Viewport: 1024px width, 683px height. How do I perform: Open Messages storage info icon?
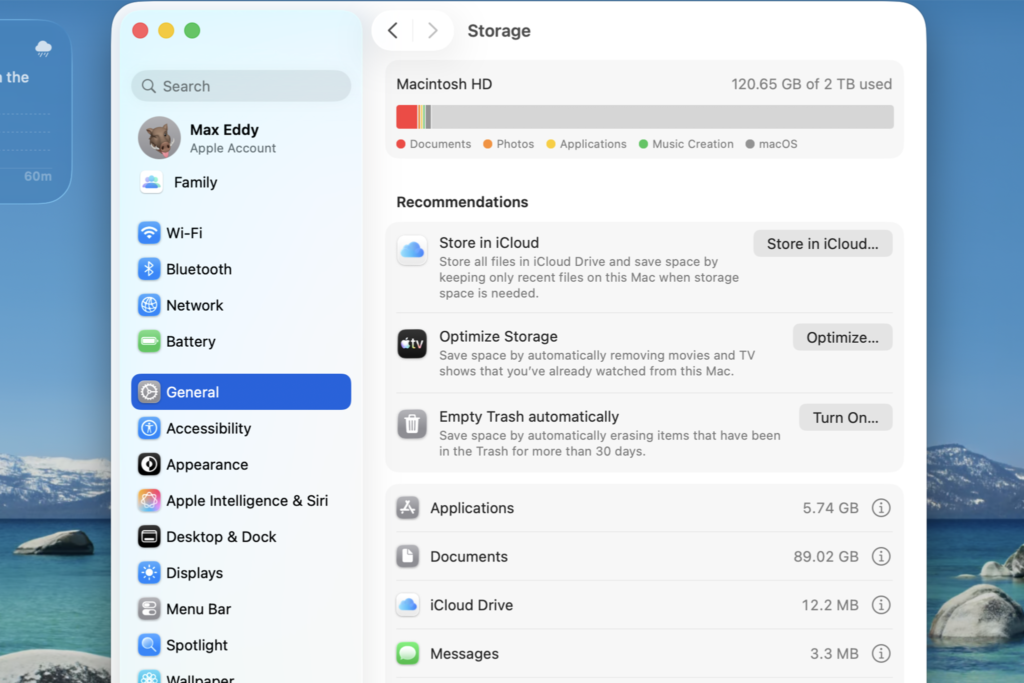(881, 653)
